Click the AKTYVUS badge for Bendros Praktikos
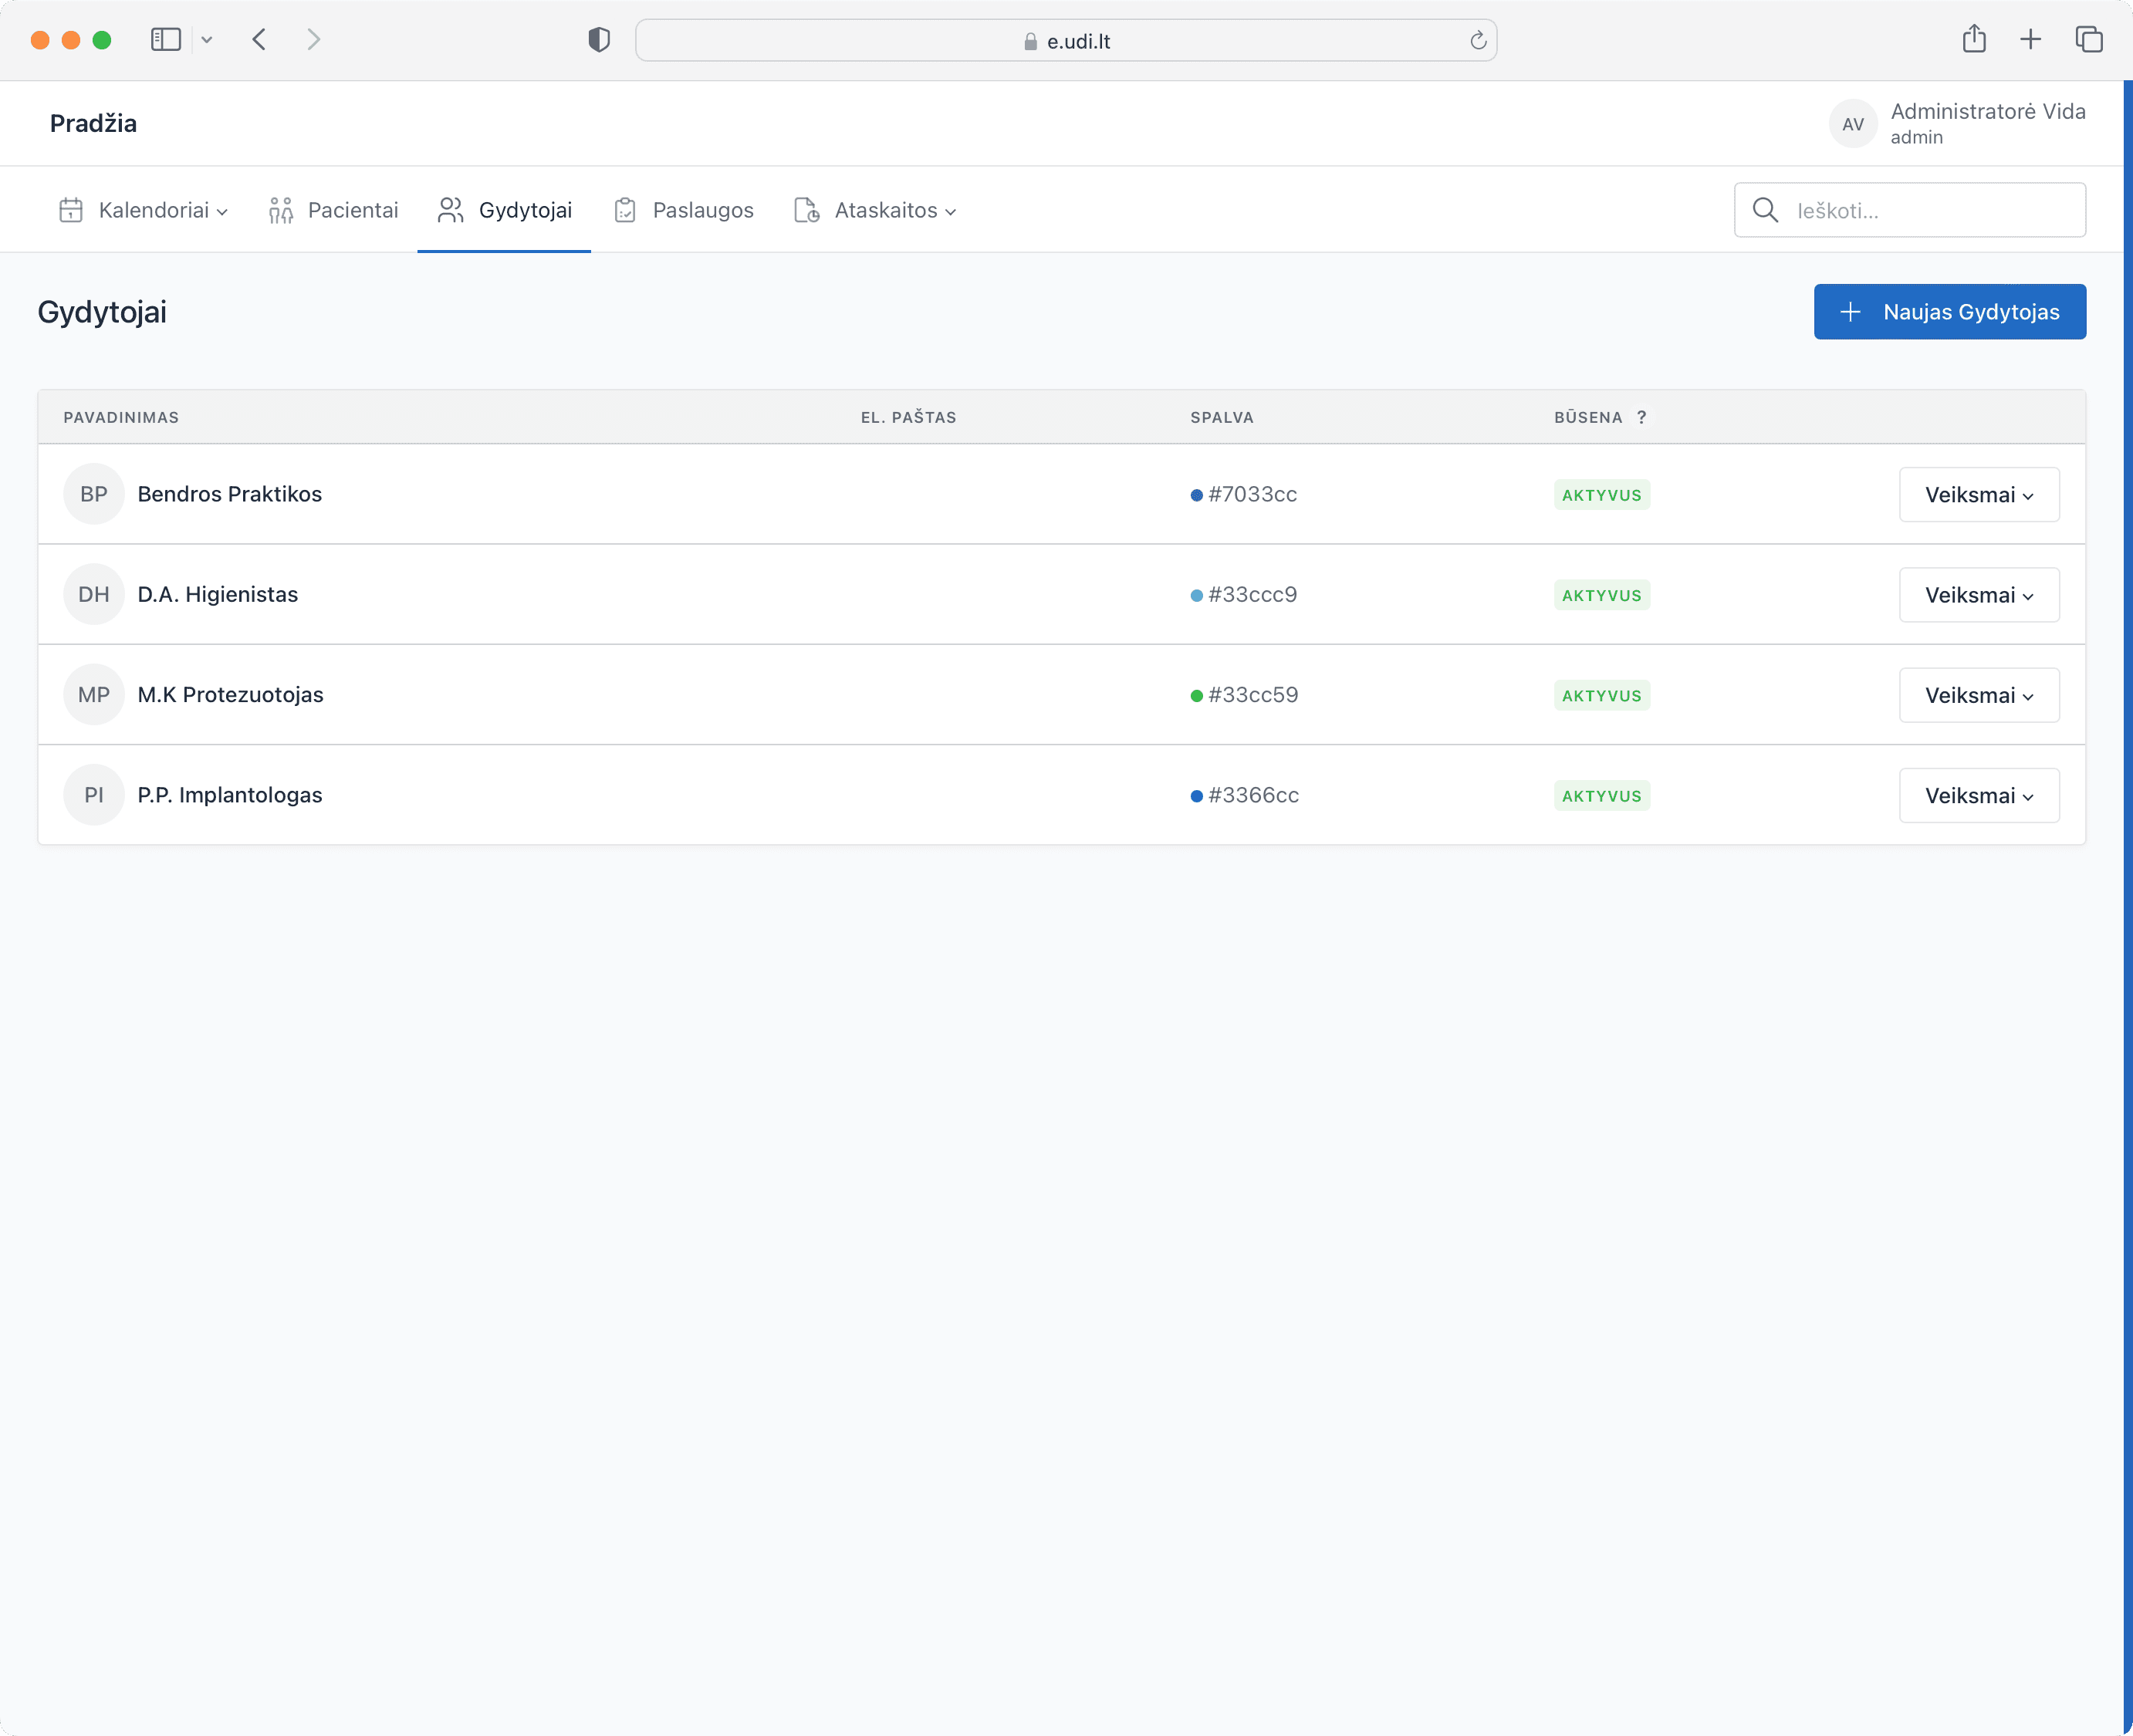 1602,495
